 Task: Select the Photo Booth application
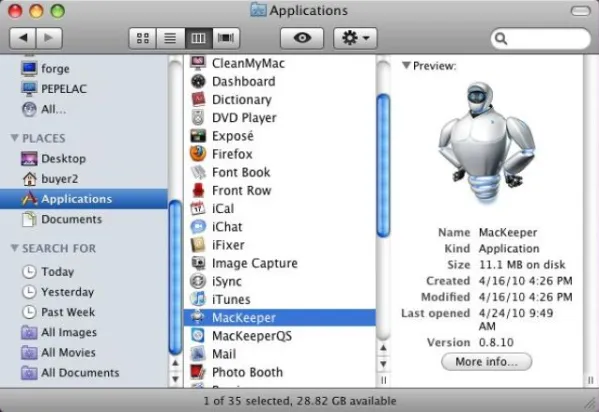pyautogui.click(x=247, y=372)
